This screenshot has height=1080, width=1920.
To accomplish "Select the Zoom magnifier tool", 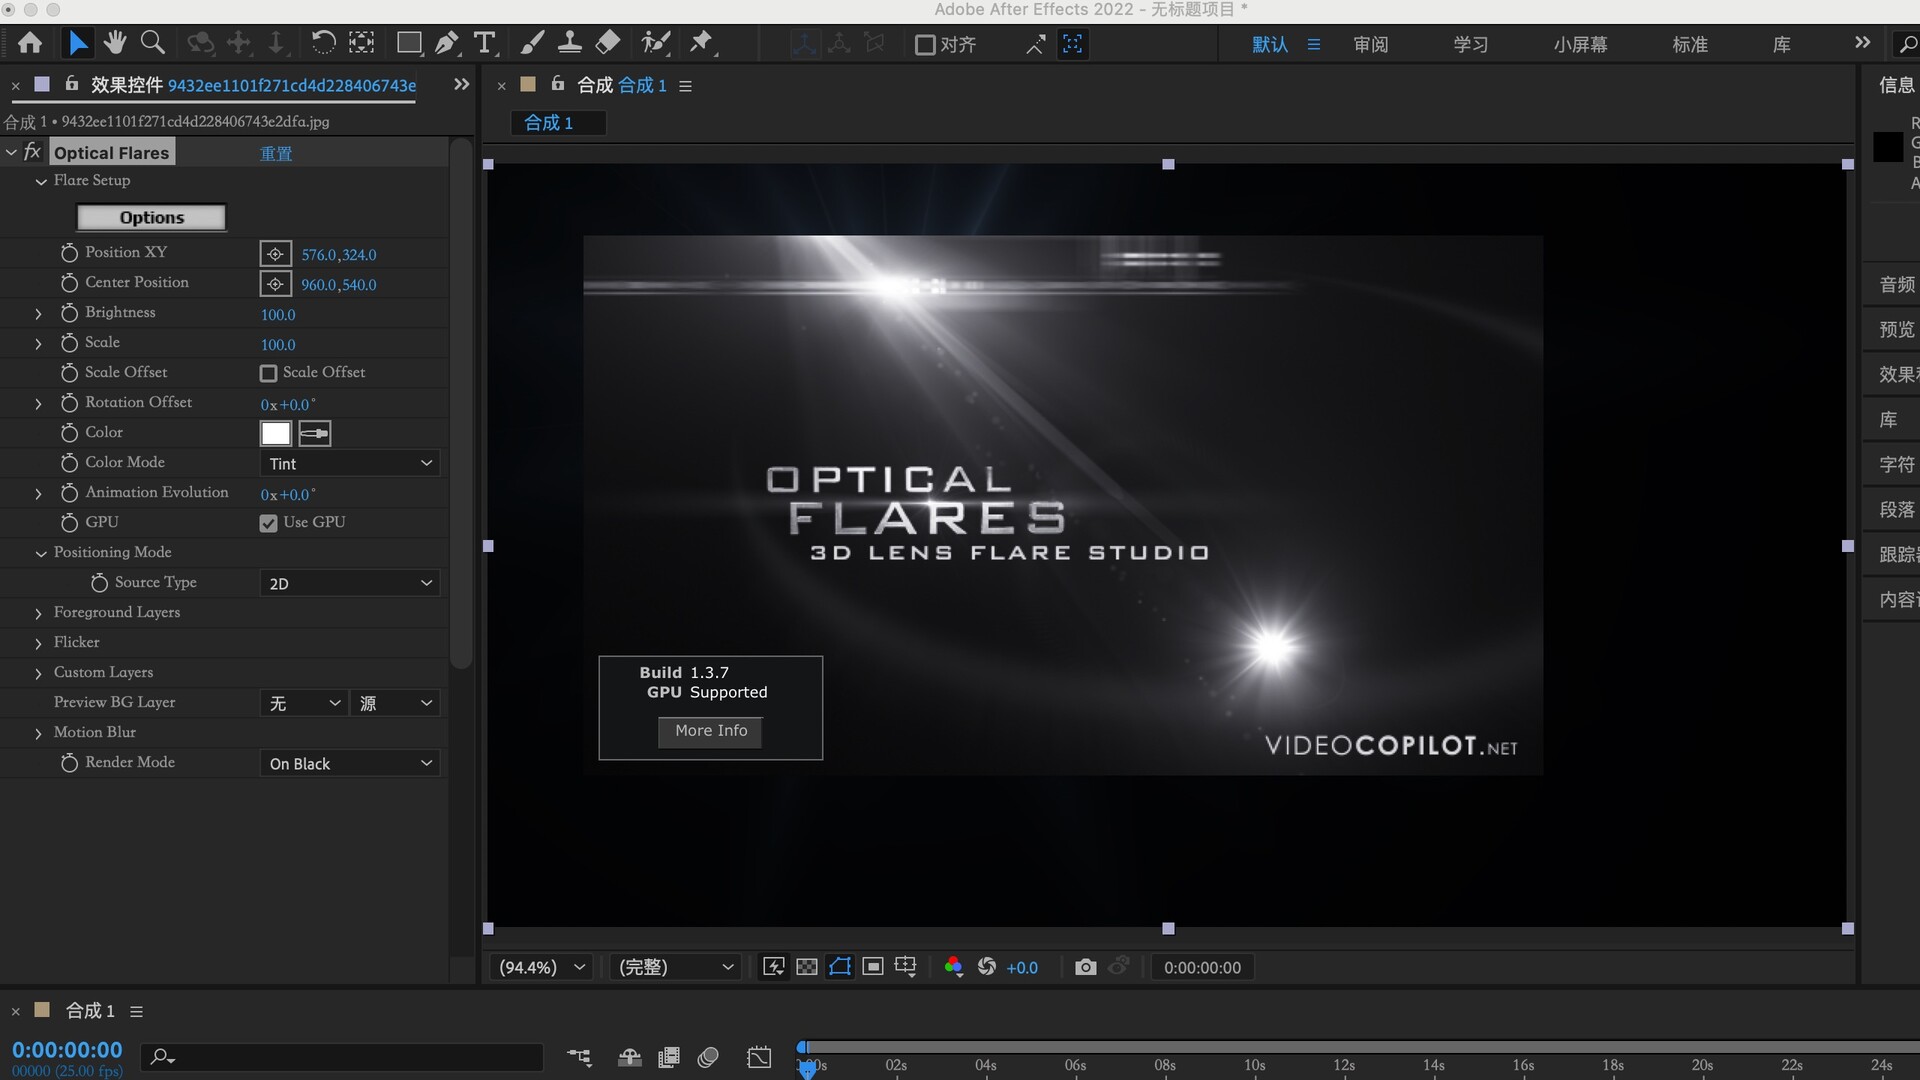I will [153, 43].
